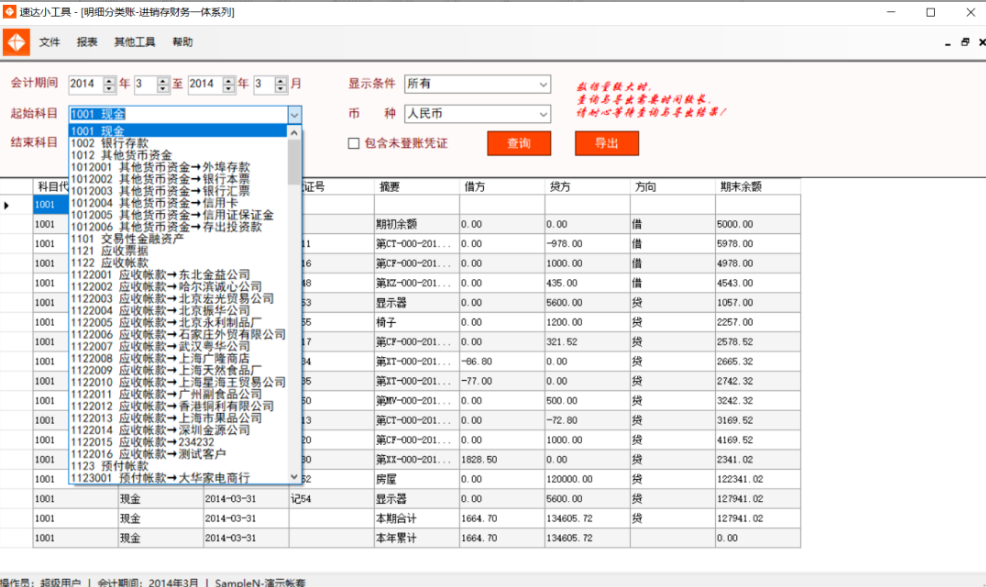The width and height of the screenshot is (986, 587).
Task: Open the 报表 menu
Action: tap(87, 42)
